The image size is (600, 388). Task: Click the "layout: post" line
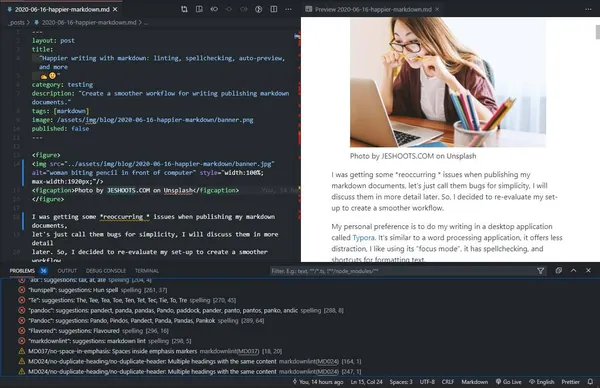click(53, 41)
